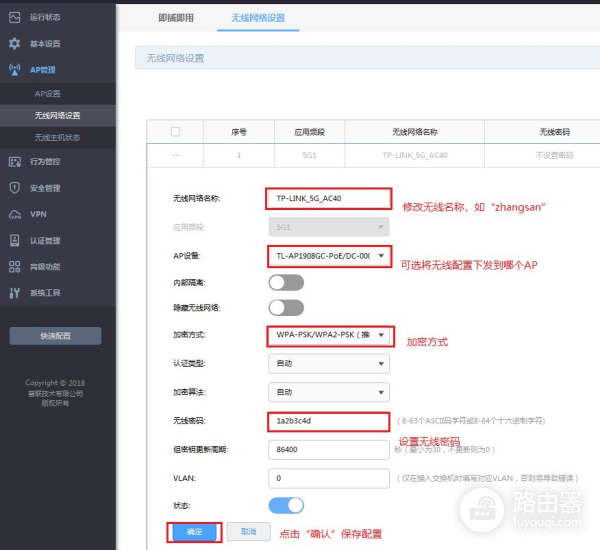Click the 认证管理 icon

tap(15, 241)
